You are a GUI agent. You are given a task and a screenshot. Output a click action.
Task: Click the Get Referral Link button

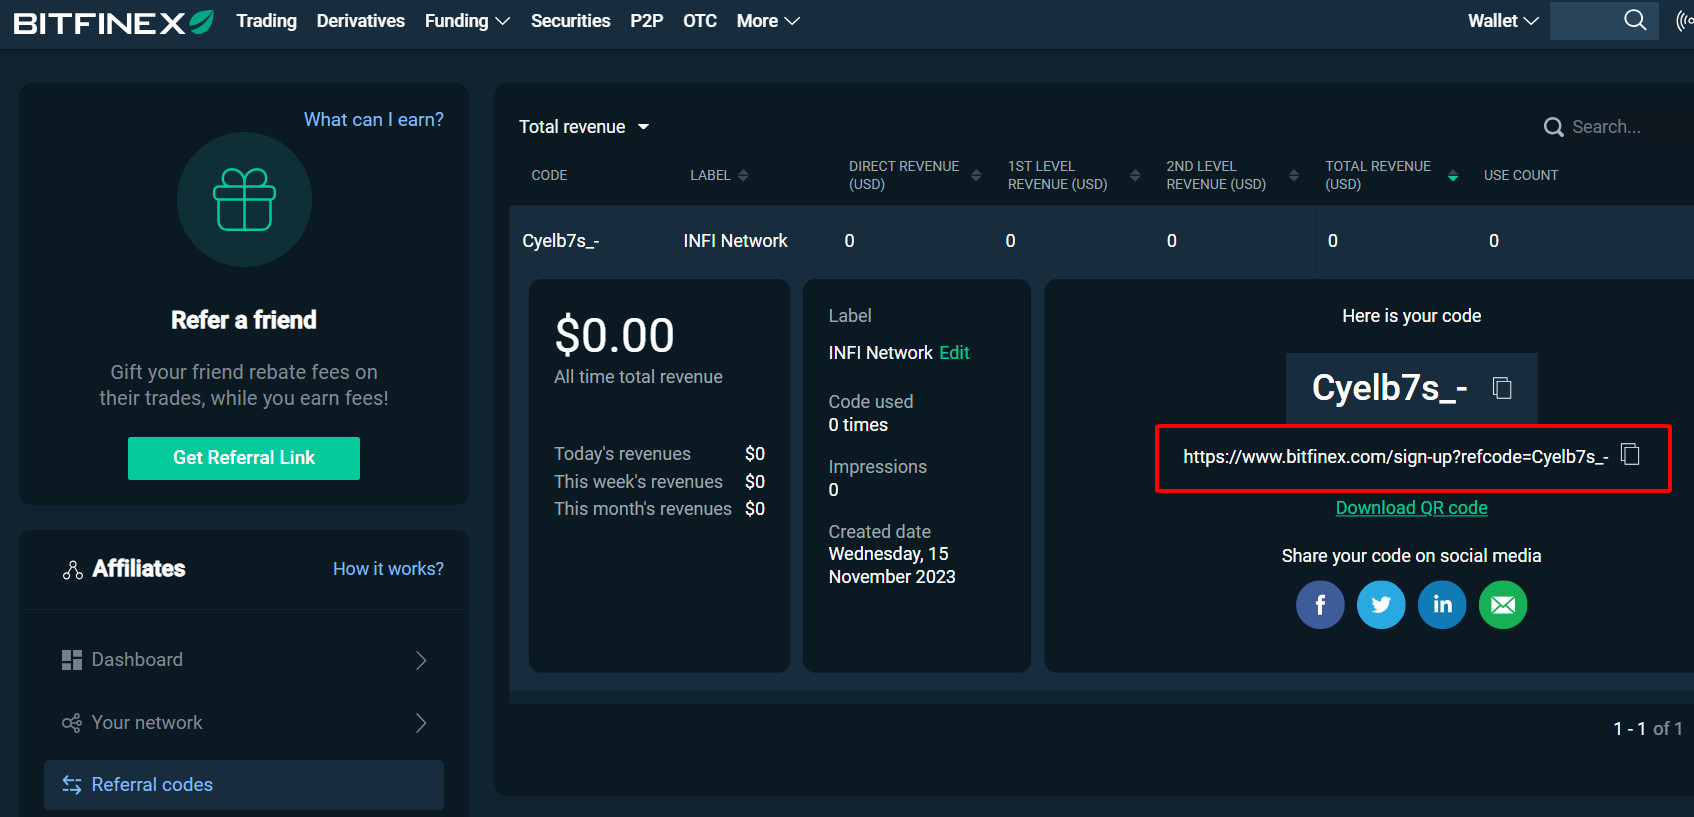tap(243, 458)
